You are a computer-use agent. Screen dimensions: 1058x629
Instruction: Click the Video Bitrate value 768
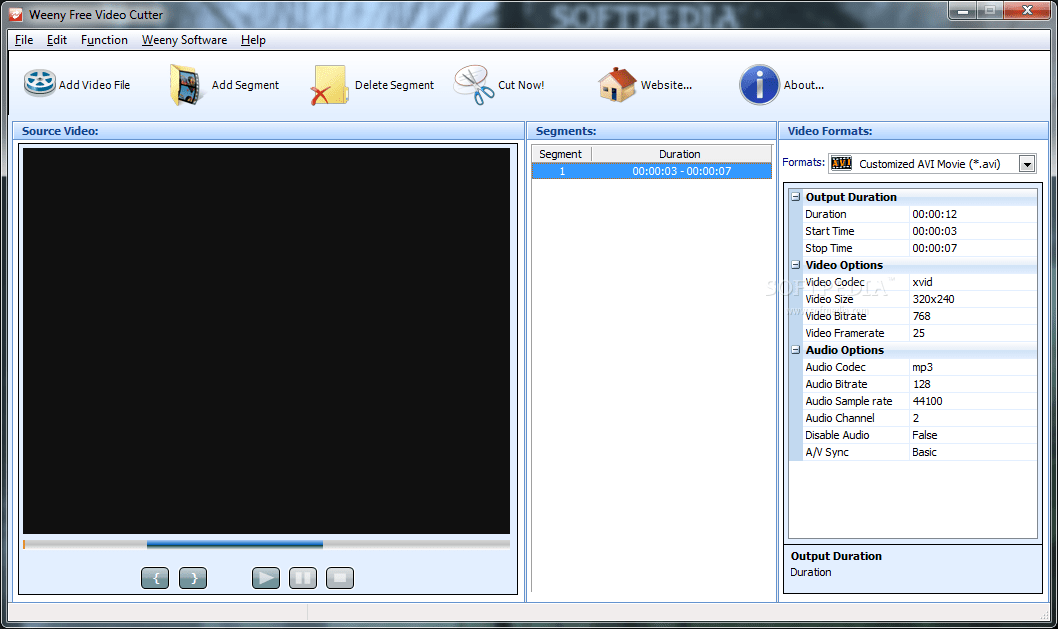pyautogui.click(x=921, y=316)
